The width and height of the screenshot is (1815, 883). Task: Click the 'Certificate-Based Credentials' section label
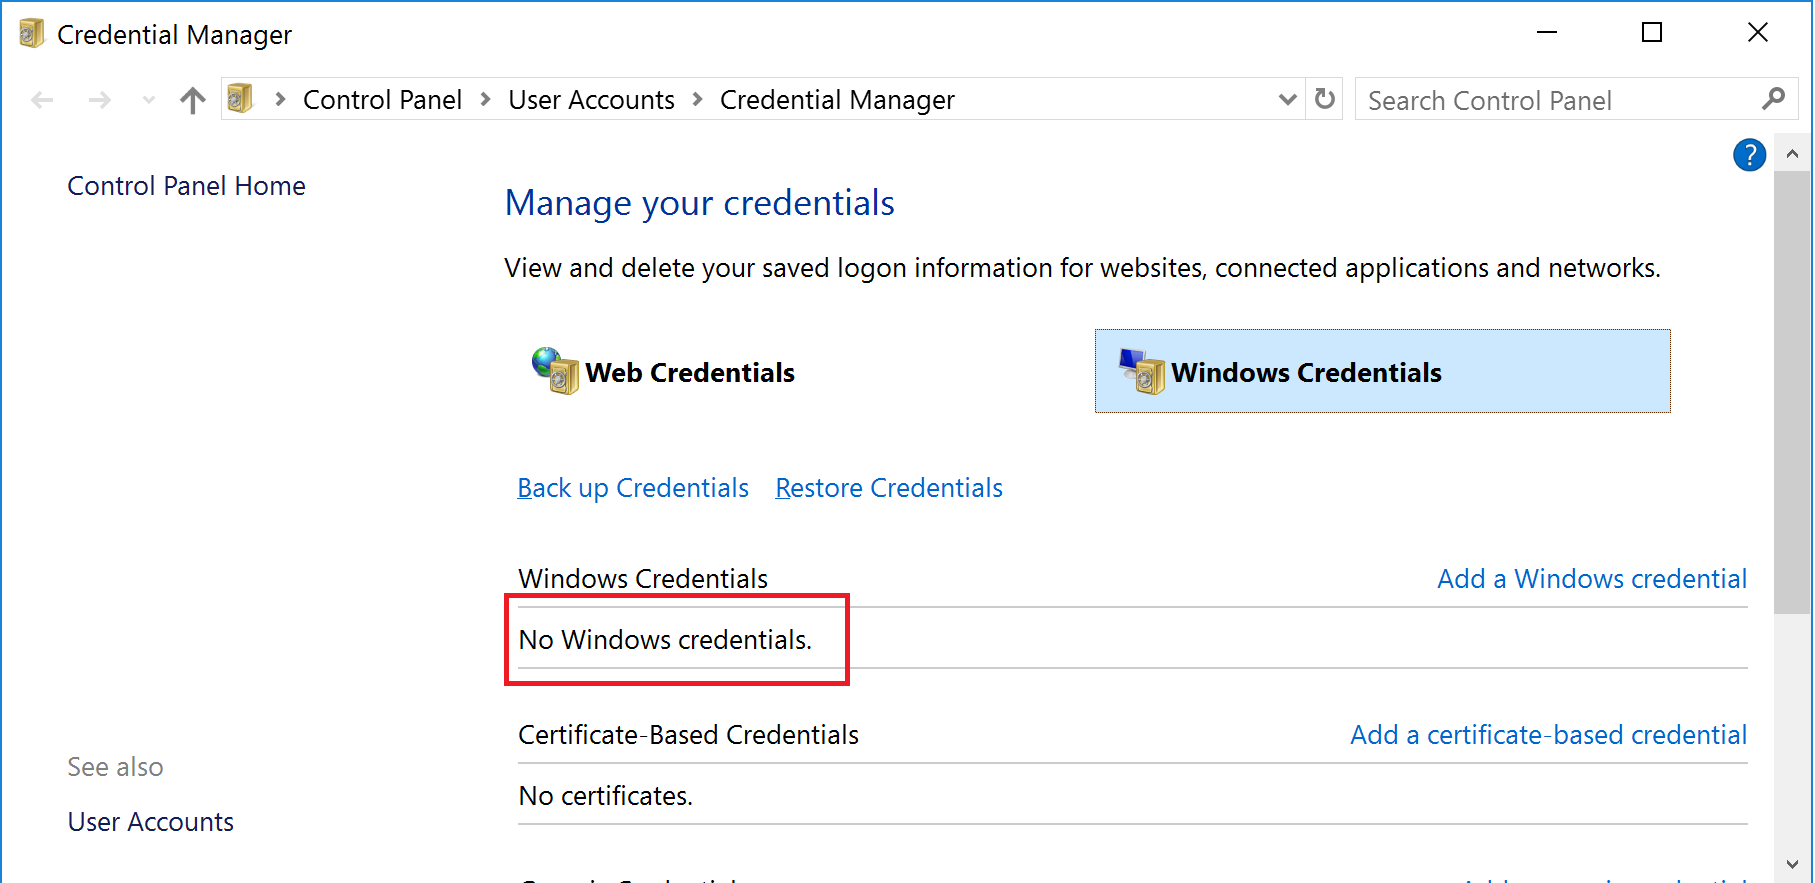[688, 735]
